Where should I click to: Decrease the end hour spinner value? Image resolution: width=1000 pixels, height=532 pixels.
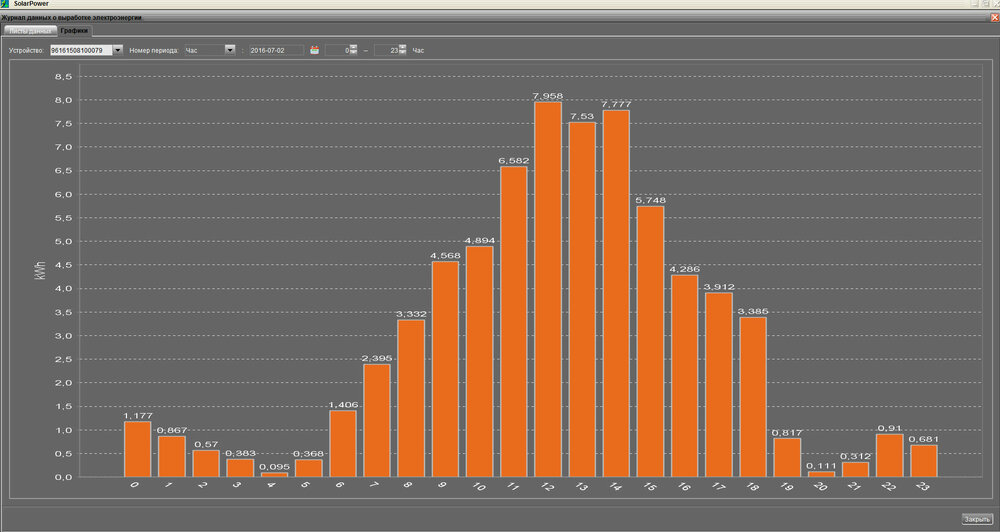point(402,52)
